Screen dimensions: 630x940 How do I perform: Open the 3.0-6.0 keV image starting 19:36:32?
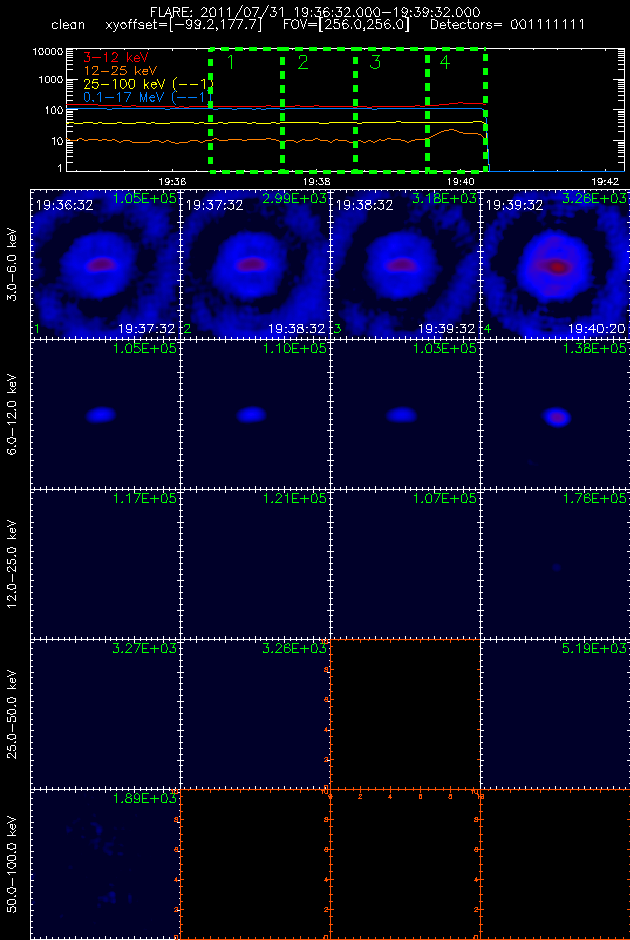click(x=104, y=264)
